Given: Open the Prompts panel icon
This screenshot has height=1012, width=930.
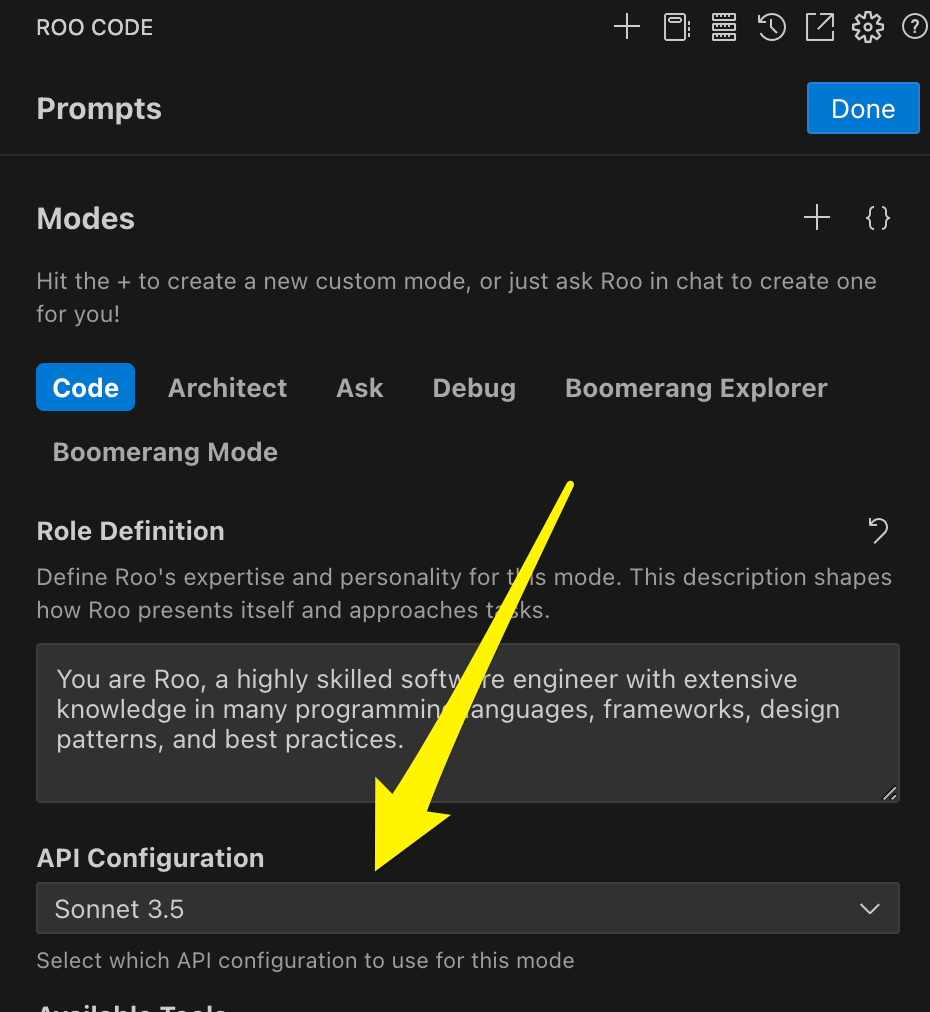Looking at the screenshot, I should (x=675, y=27).
